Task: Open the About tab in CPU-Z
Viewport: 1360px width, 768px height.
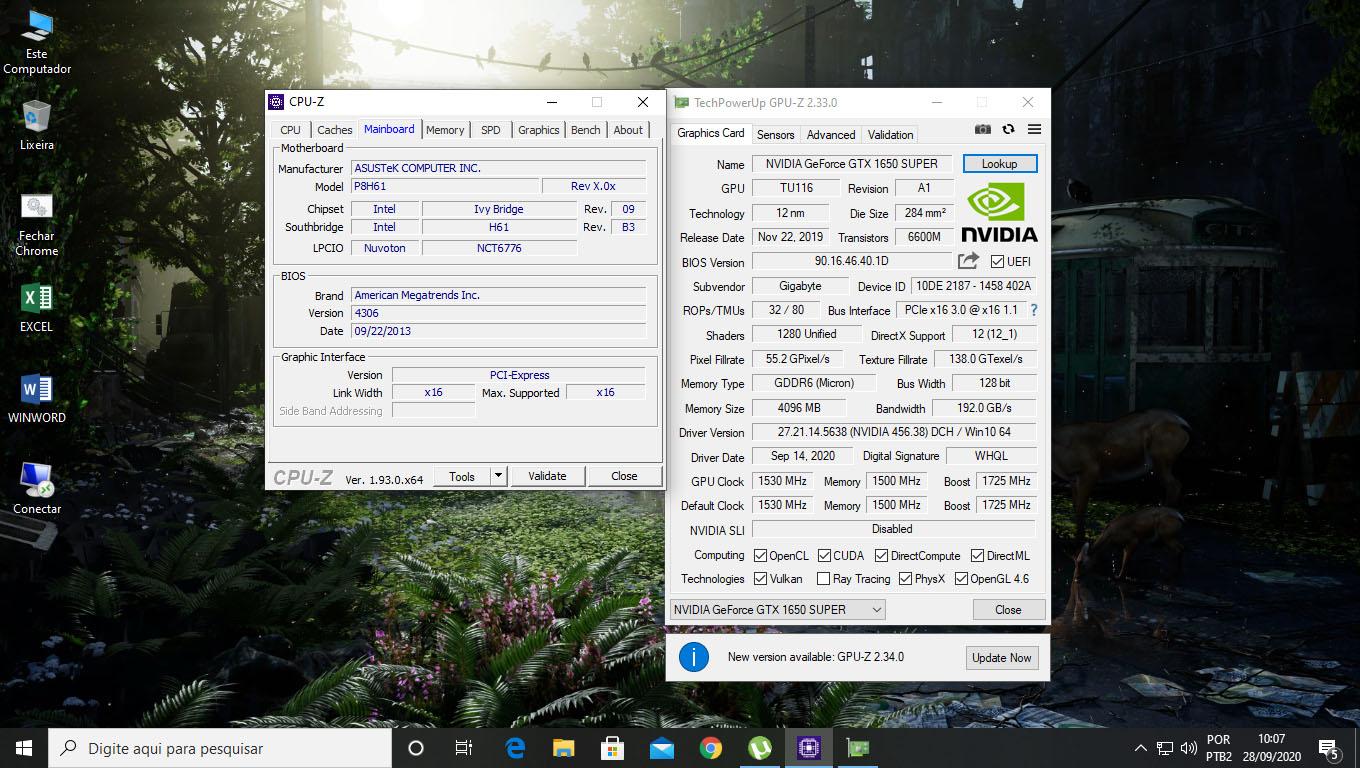Action: 628,130
